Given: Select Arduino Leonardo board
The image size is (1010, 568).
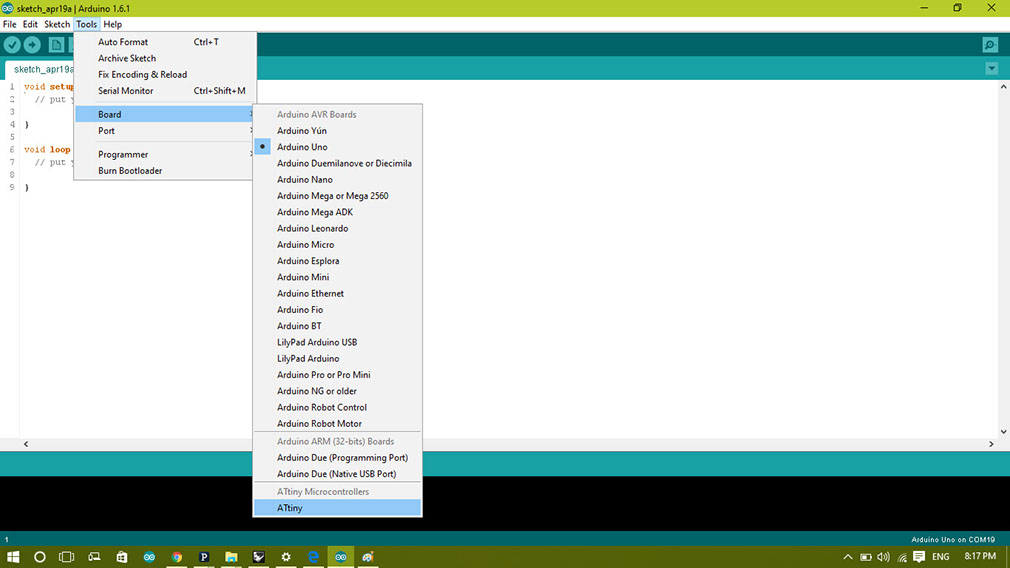Looking at the screenshot, I should click(x=338, y=228).
